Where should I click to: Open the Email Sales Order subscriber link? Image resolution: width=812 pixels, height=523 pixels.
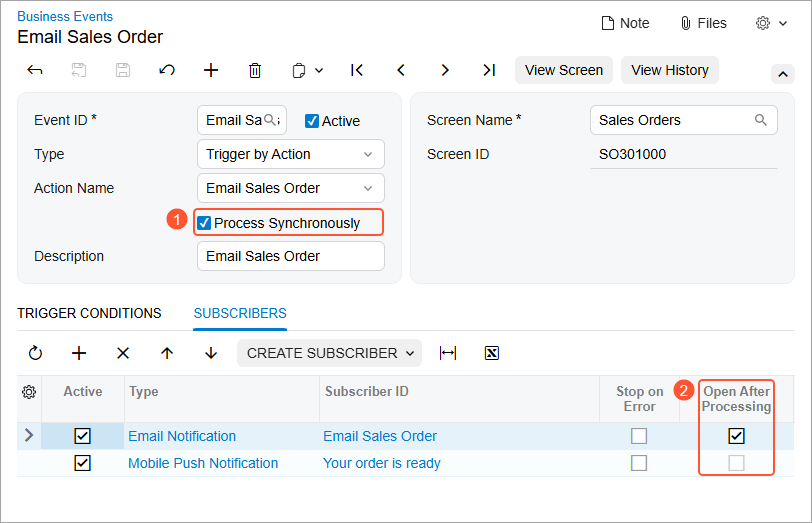coord(380,436)
